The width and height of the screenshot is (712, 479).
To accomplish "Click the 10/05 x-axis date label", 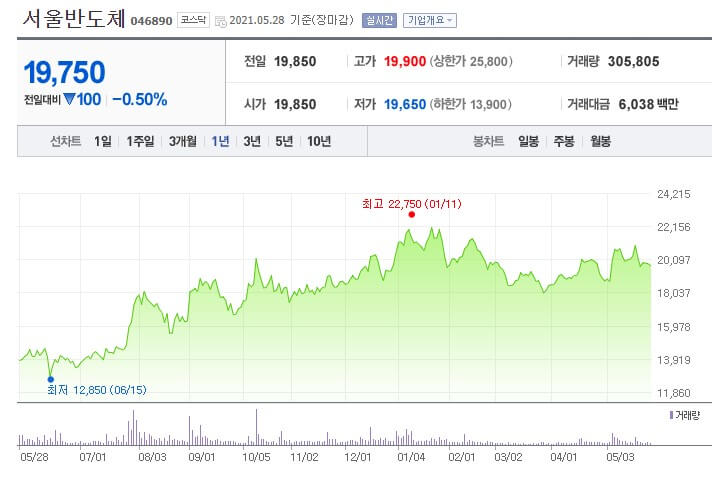I will (x=256, y=457).
